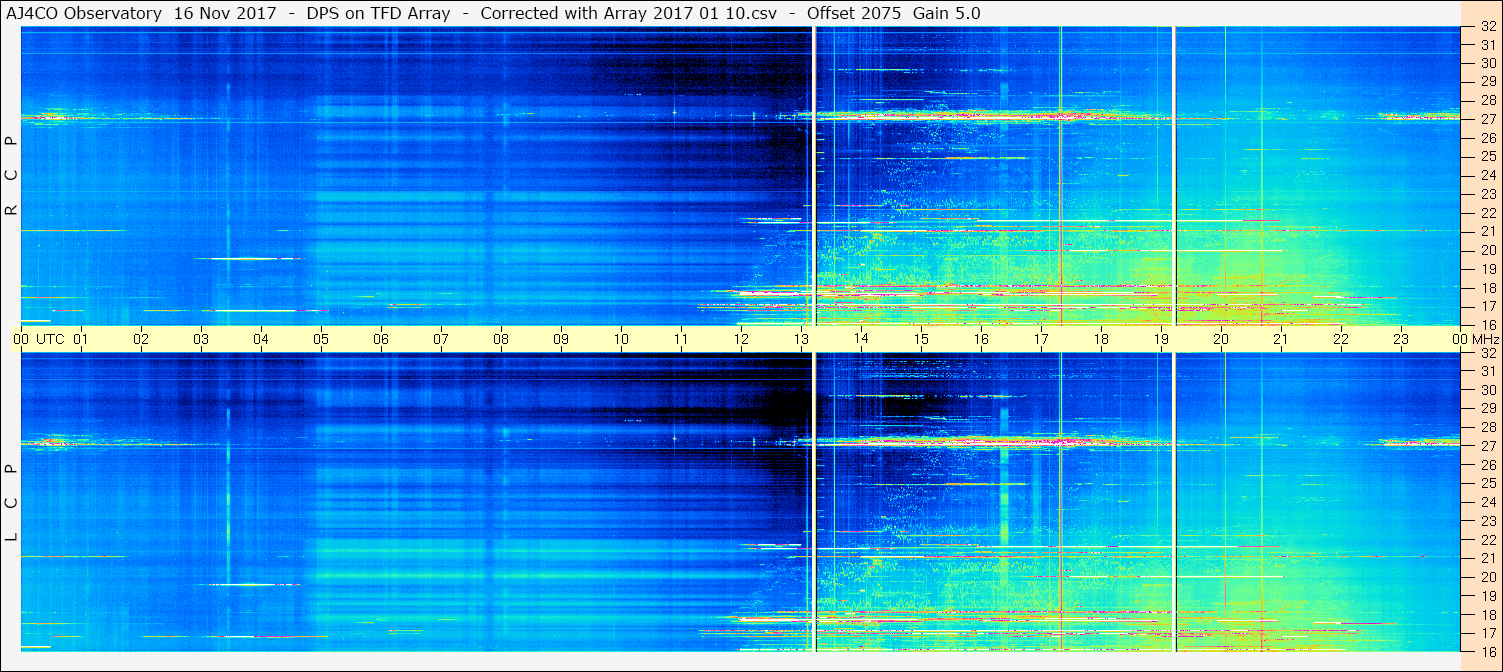This screenshot has width=1503, height=672.
Task: Select the 21 hour tick on time axis
Action: [1281, 339]
